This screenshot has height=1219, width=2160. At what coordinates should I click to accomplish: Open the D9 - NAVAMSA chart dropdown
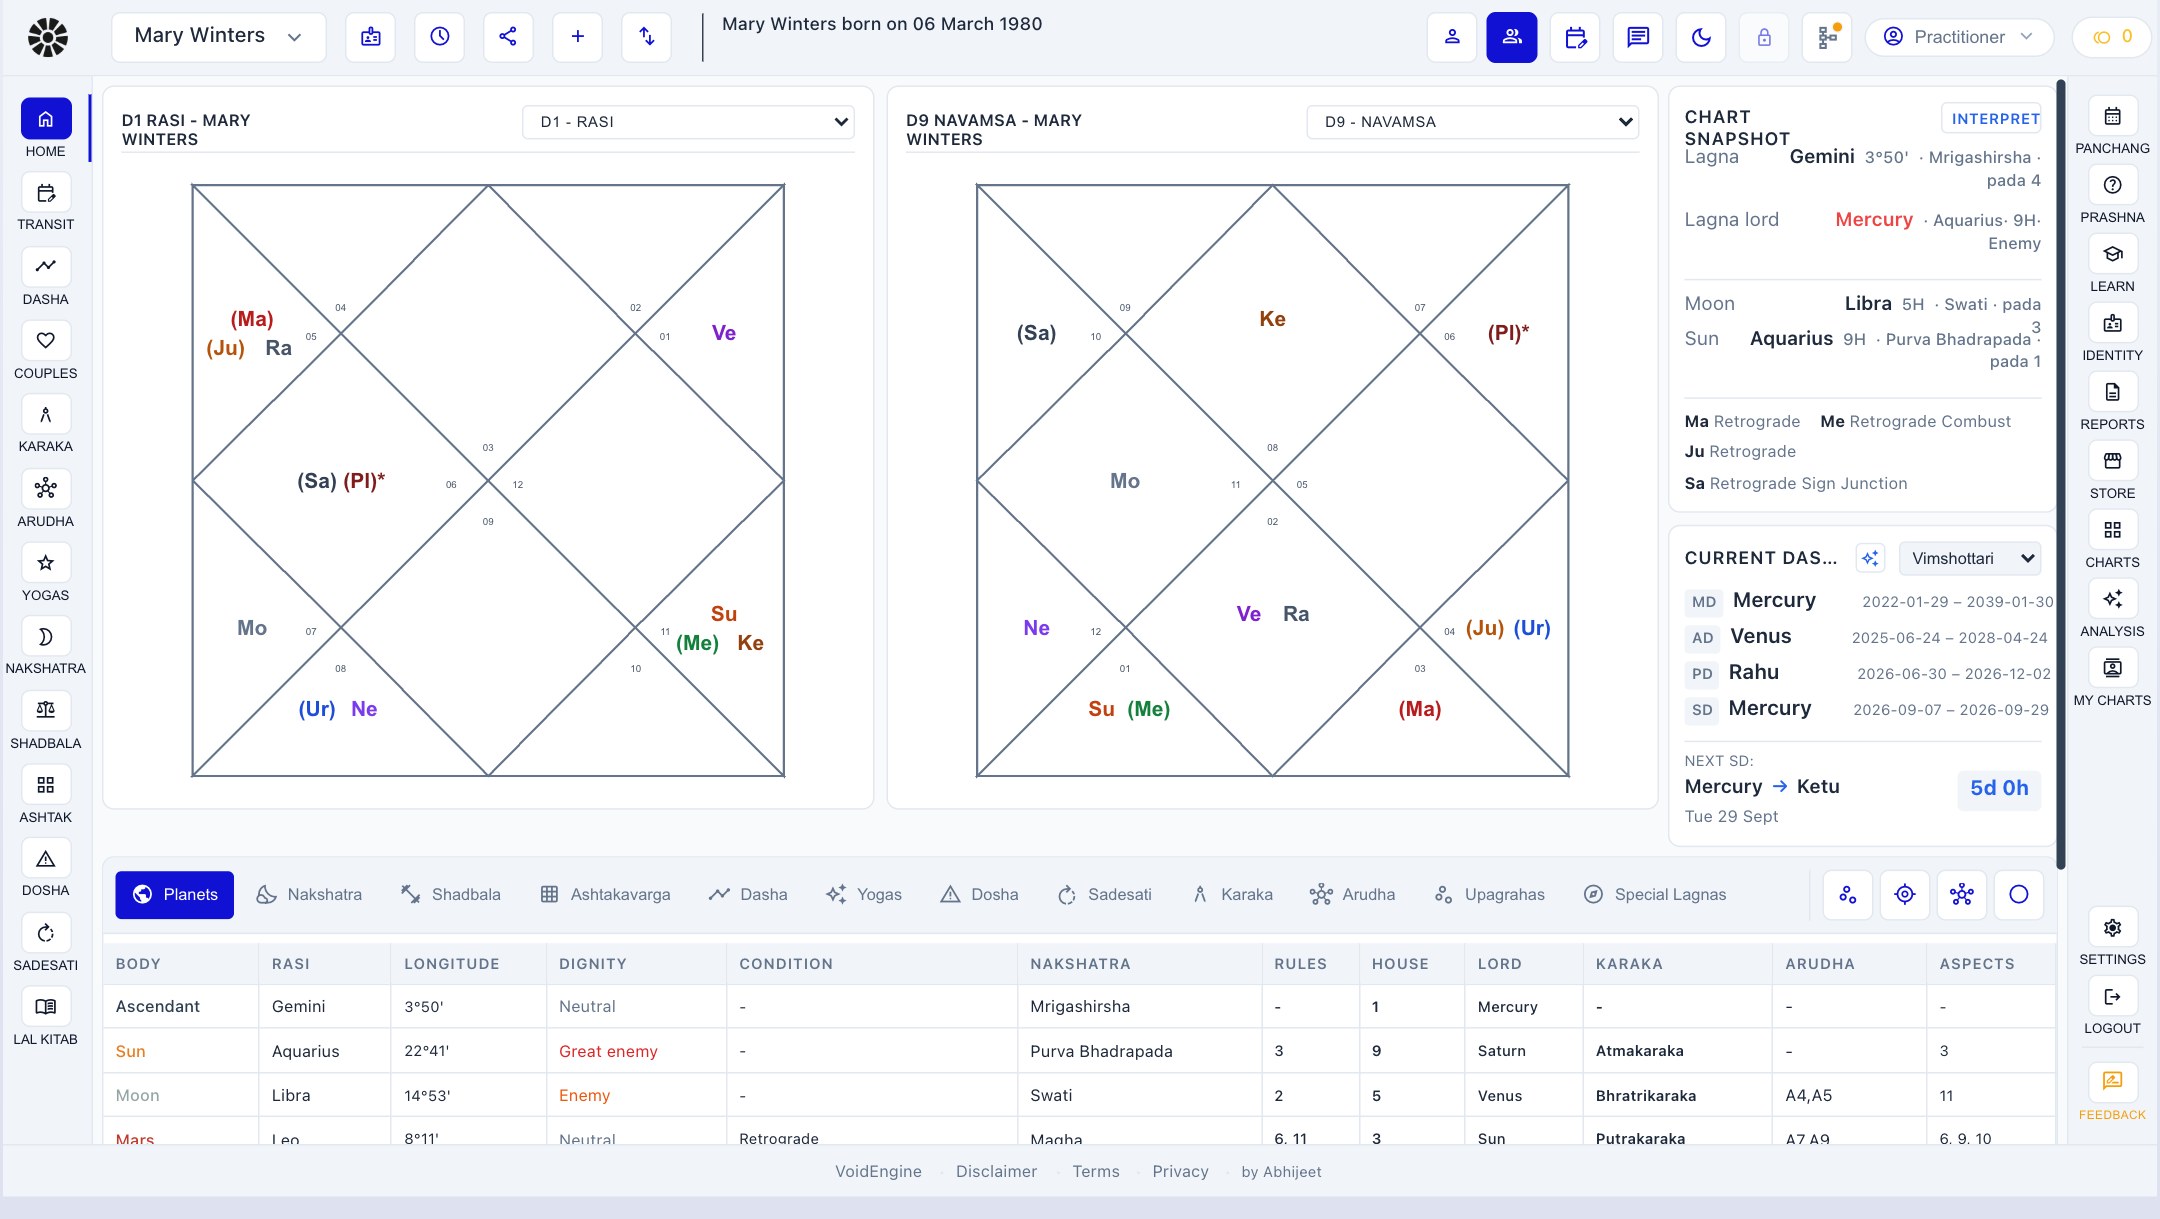point(1473,122)
